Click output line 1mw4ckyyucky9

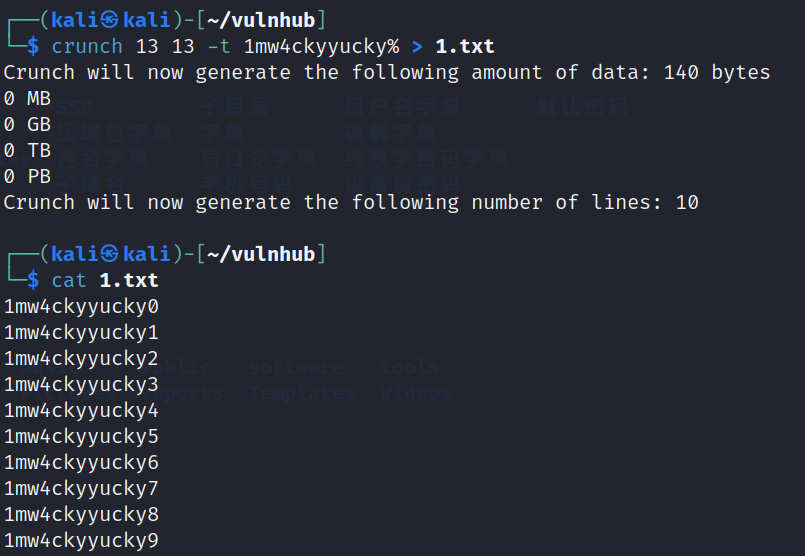(x=82, y=540)
